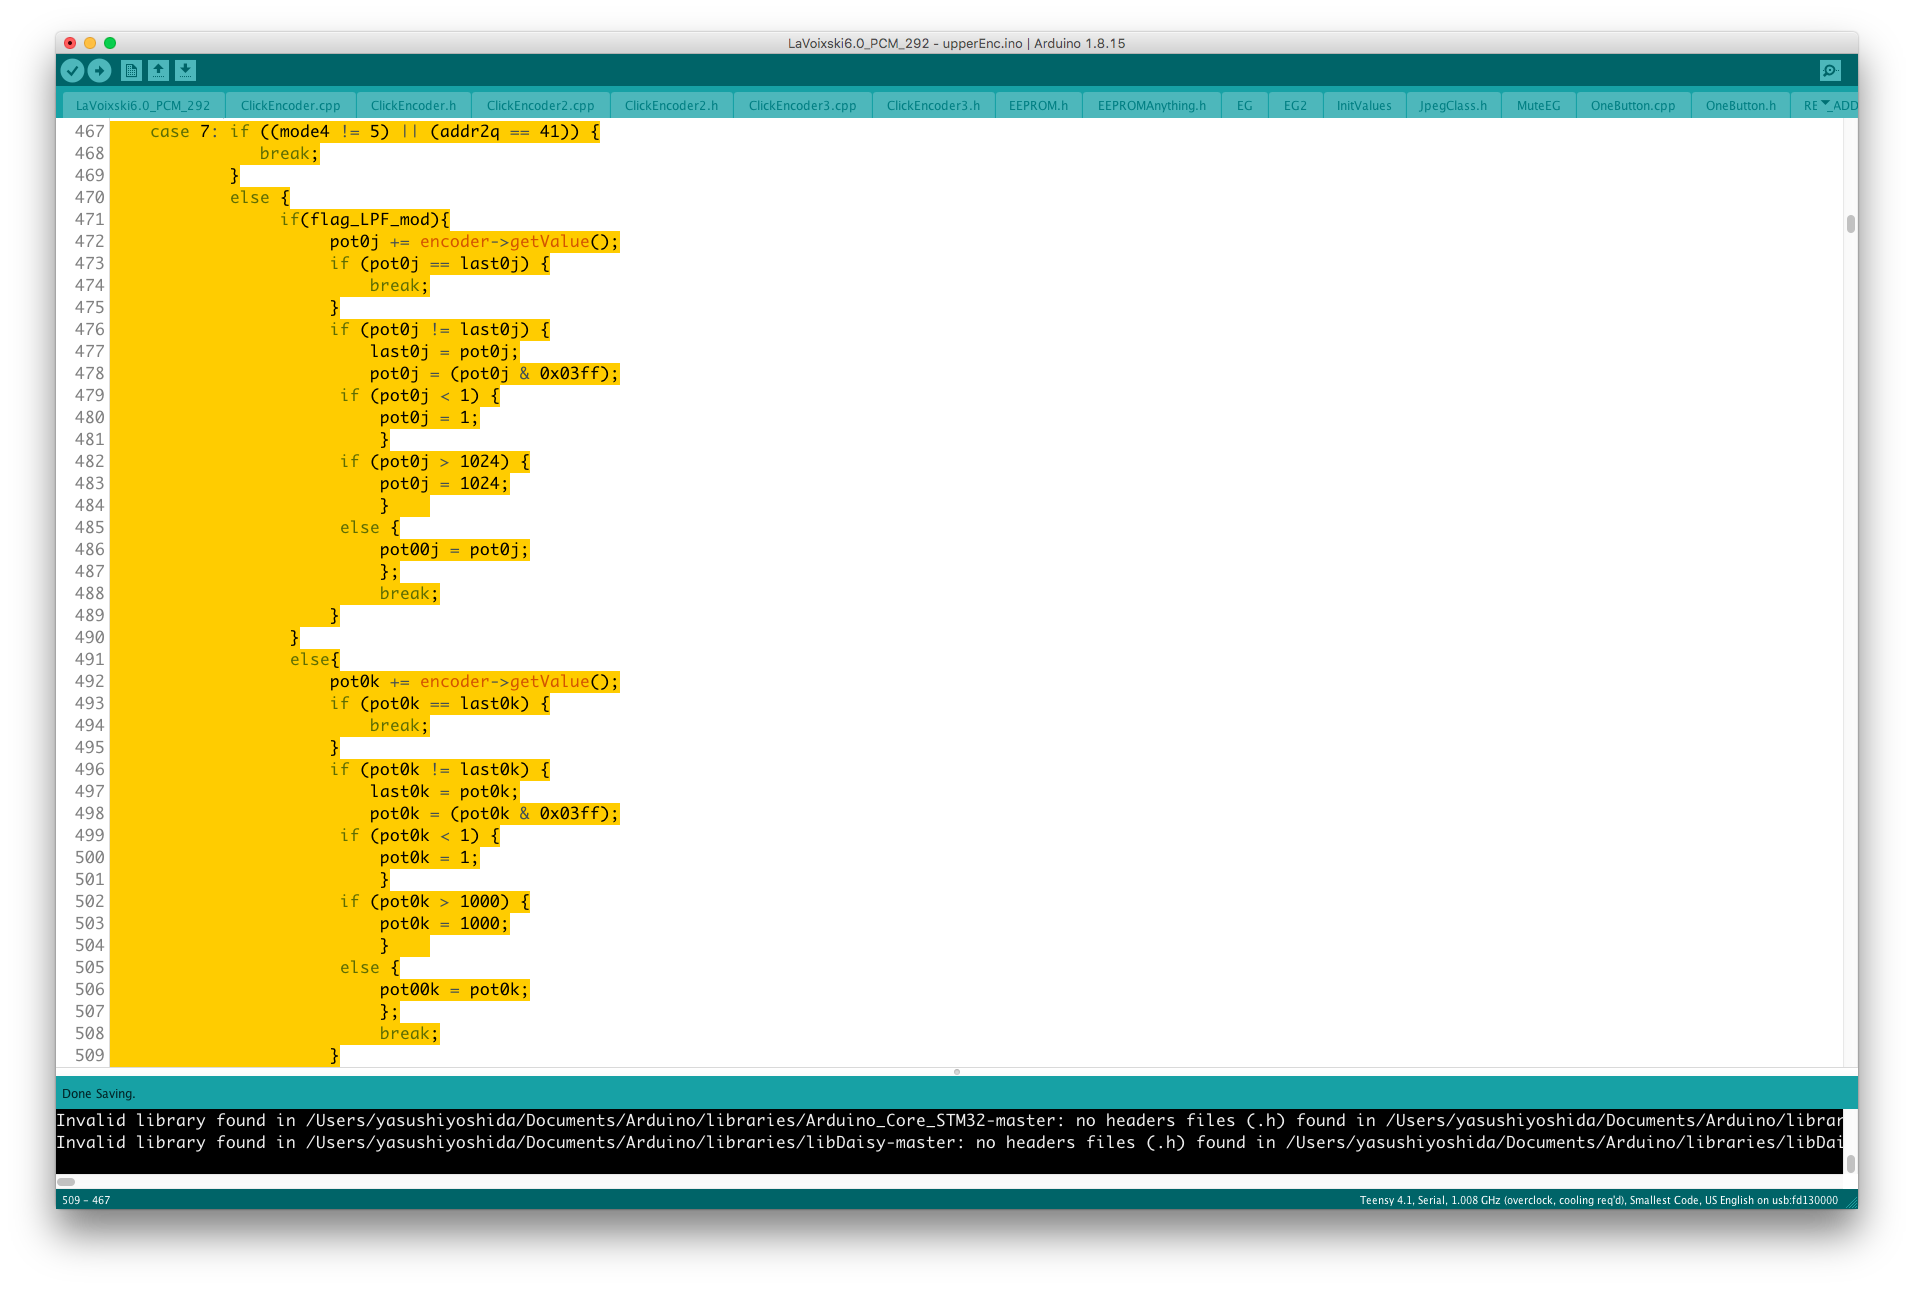Click the window title text
This screenshot has height=1289, width=1914.
point(956,43)
